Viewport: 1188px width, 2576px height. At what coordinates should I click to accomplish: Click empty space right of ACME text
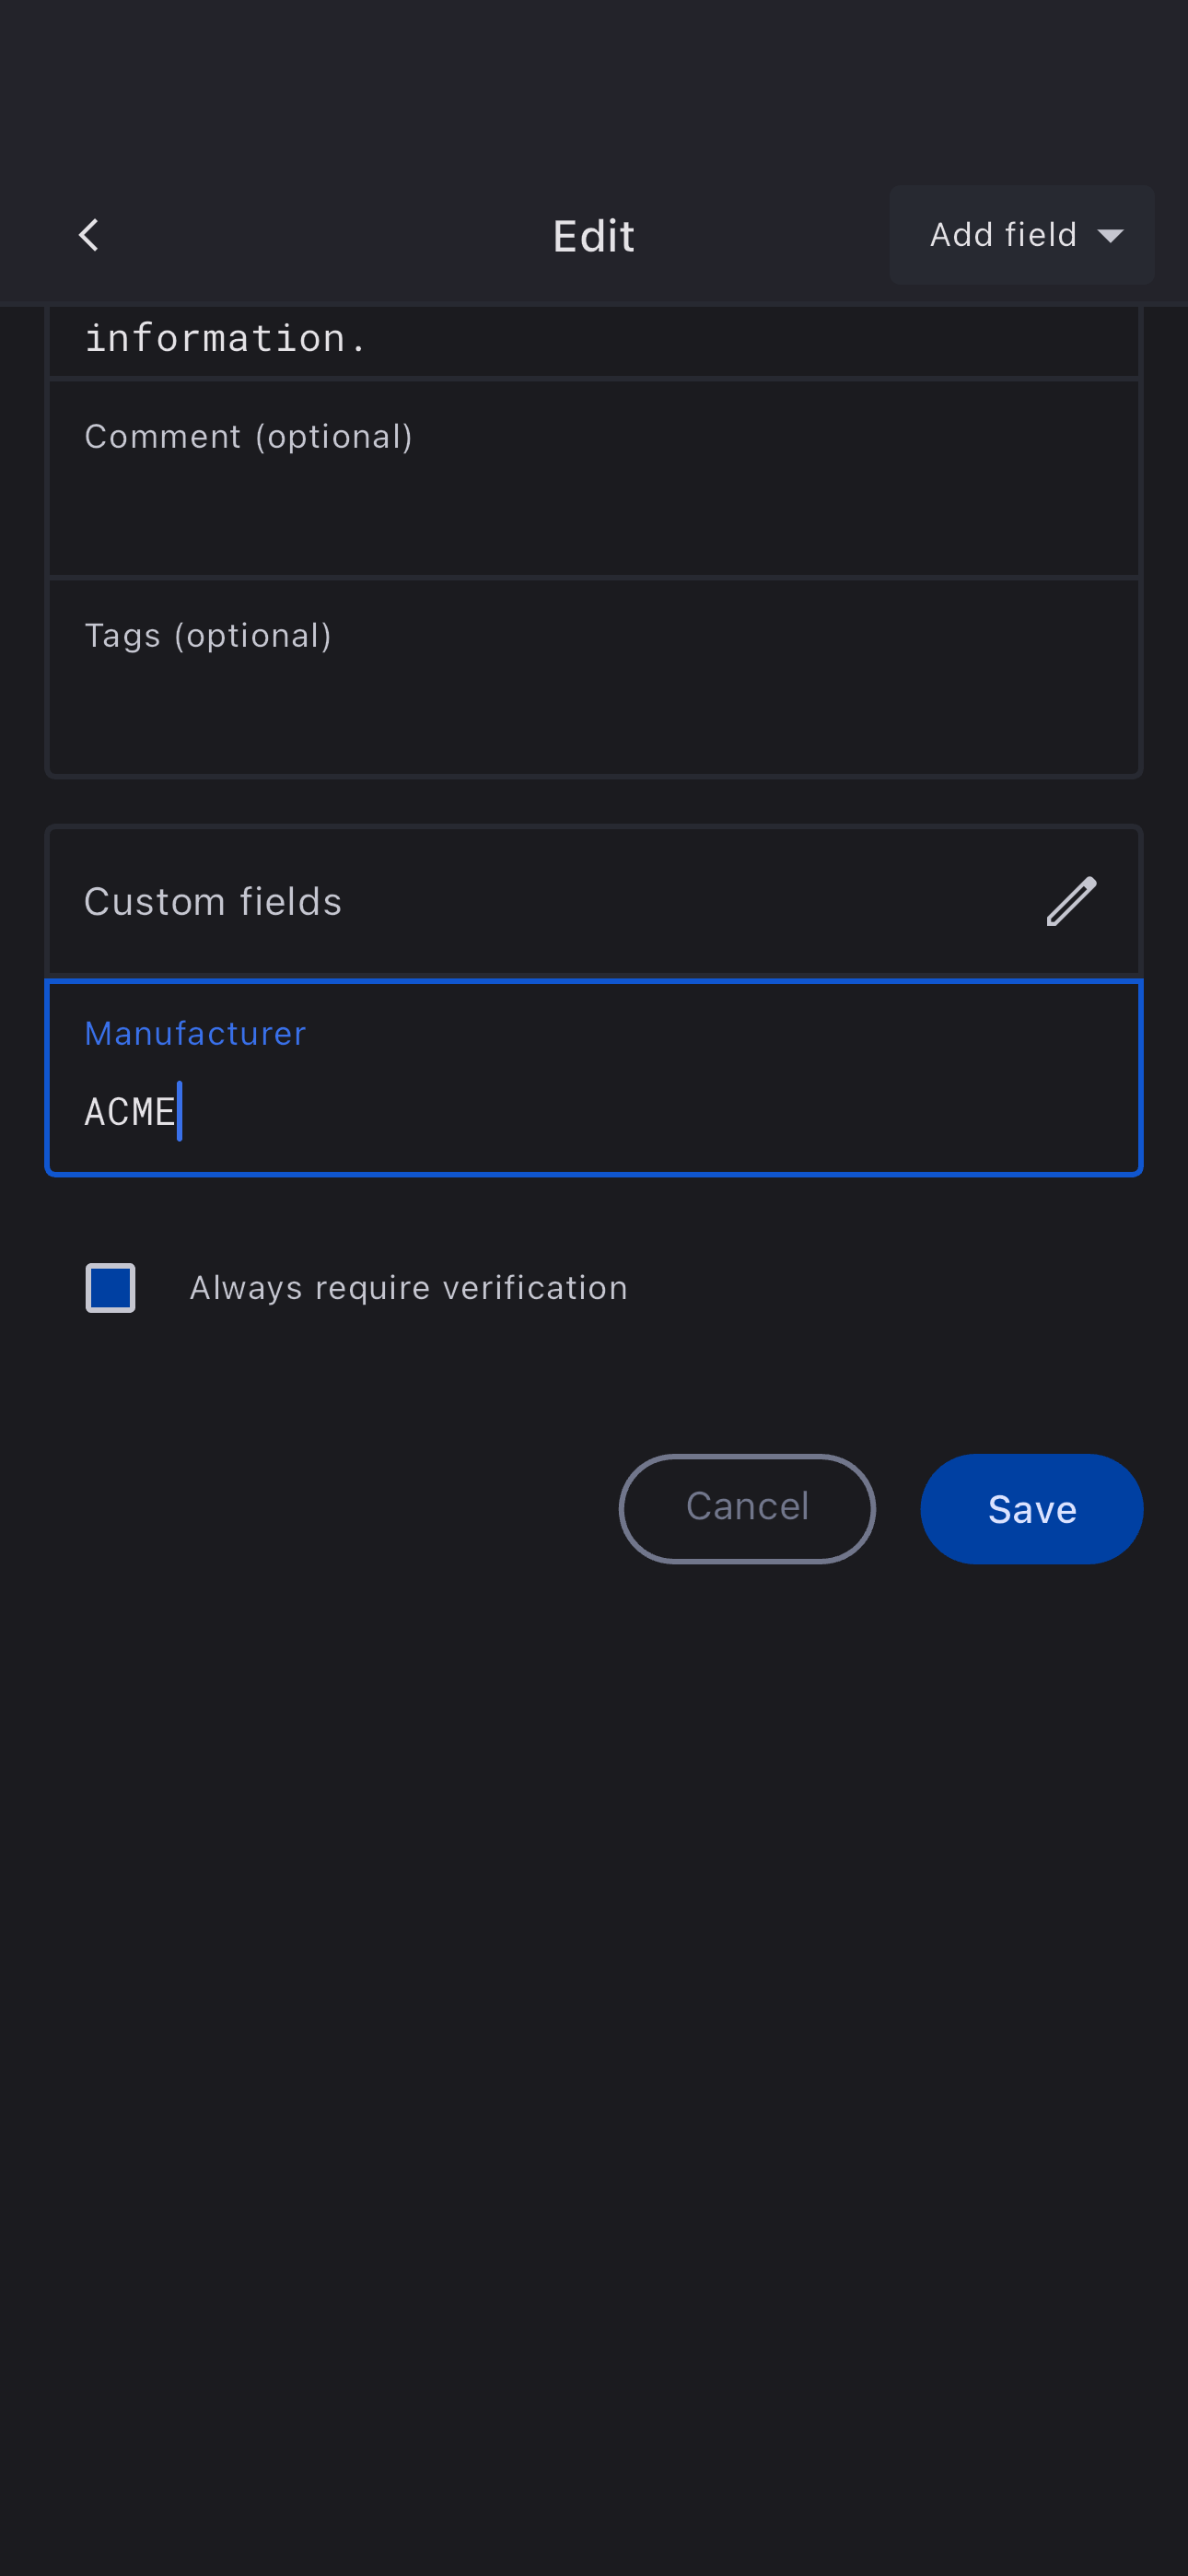tap(650, 1112)
